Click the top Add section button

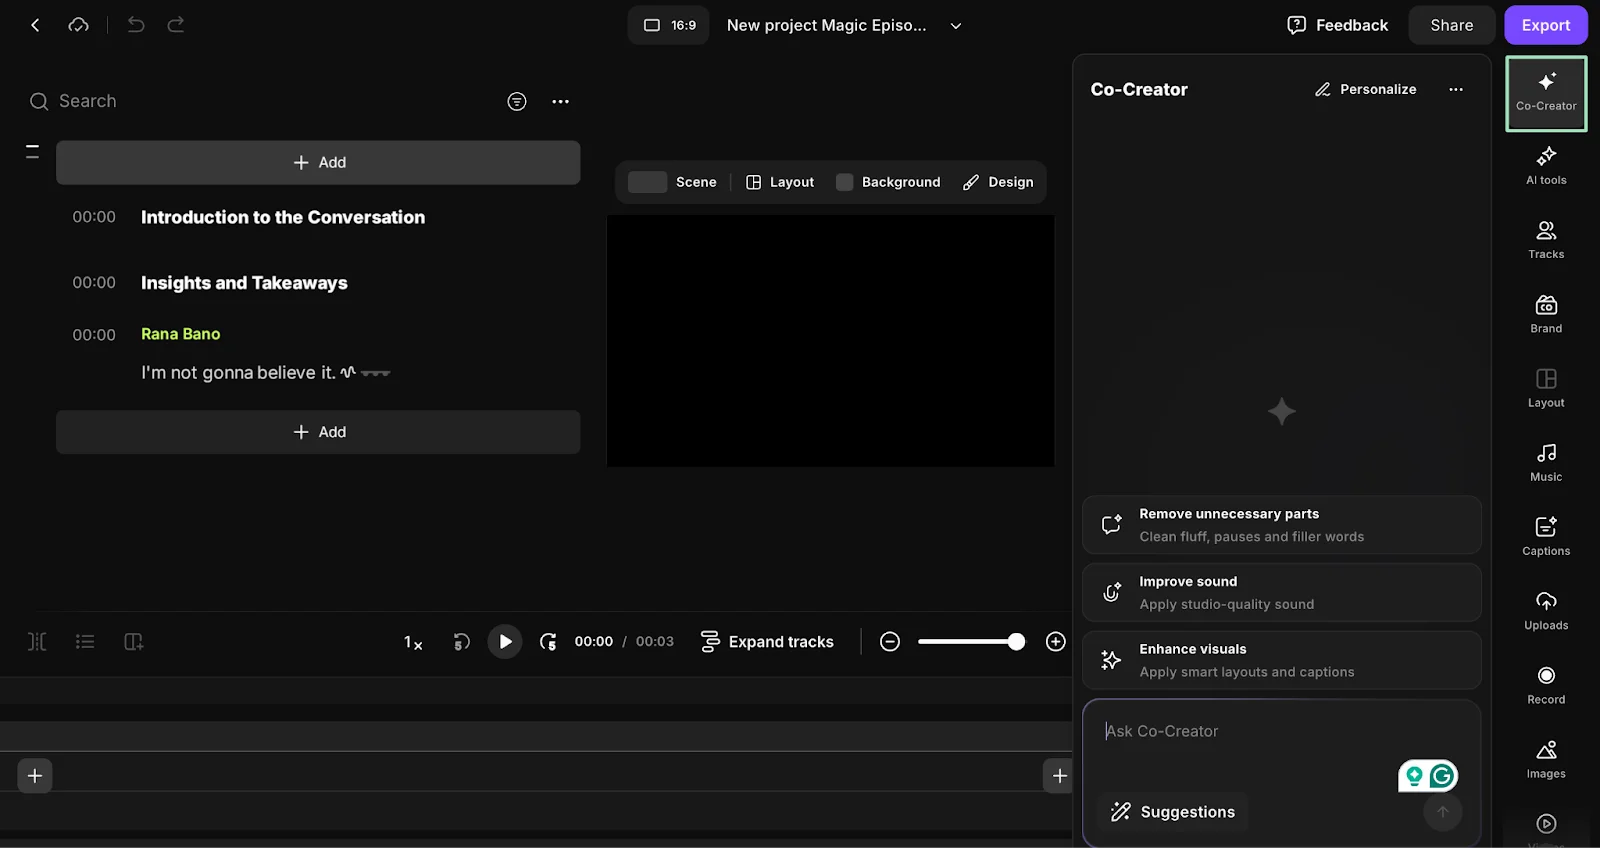(x=318, y=162)
